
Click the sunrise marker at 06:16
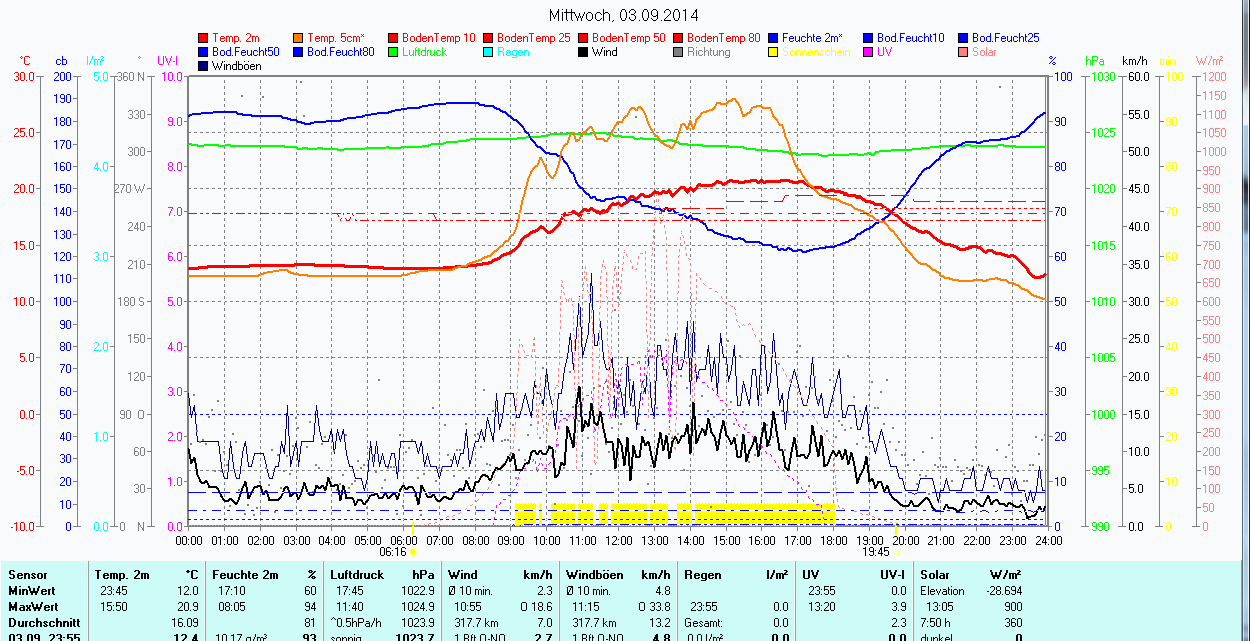(413, 552)
